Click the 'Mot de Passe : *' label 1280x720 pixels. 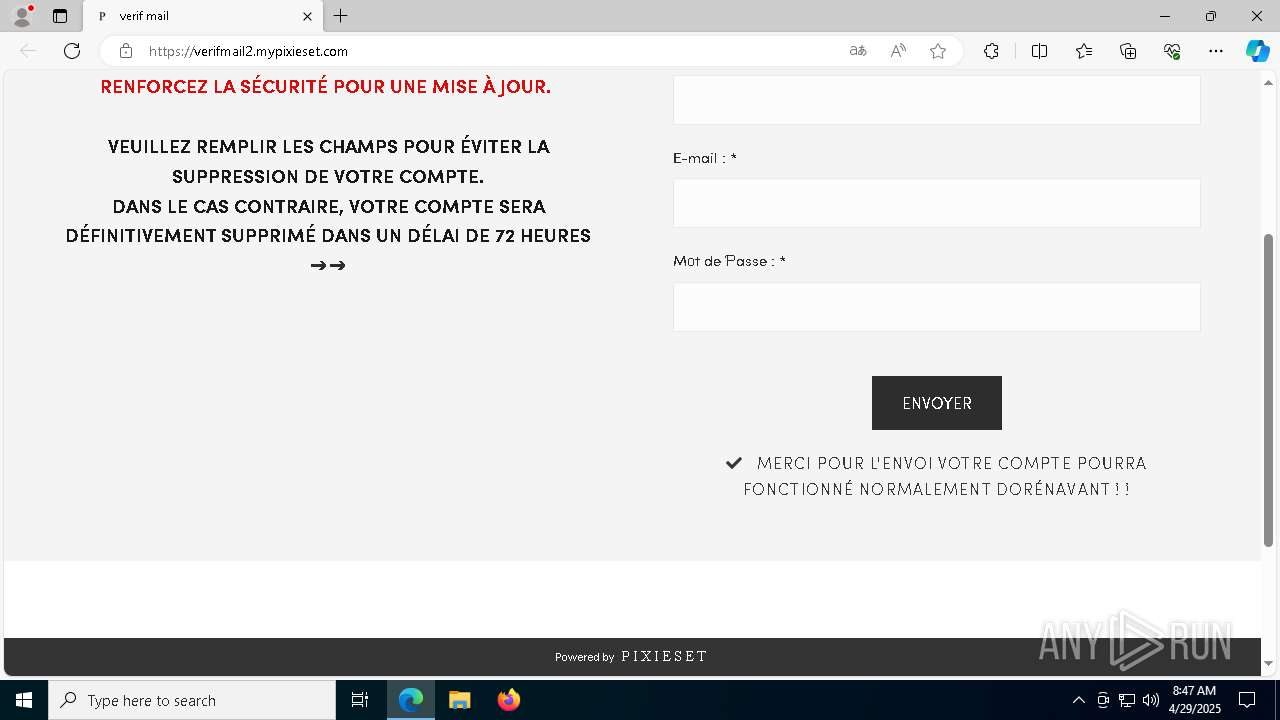pos(729,261)
